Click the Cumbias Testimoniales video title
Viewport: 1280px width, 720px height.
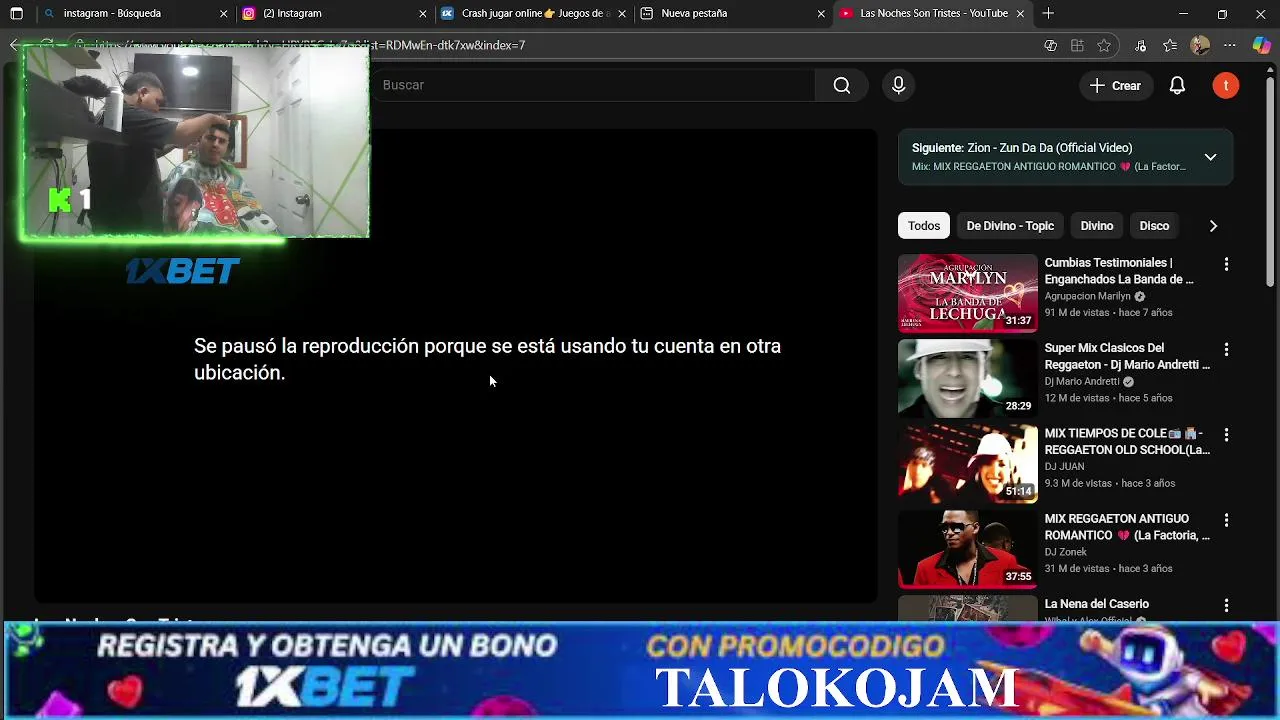click(x=1119, y=271)
